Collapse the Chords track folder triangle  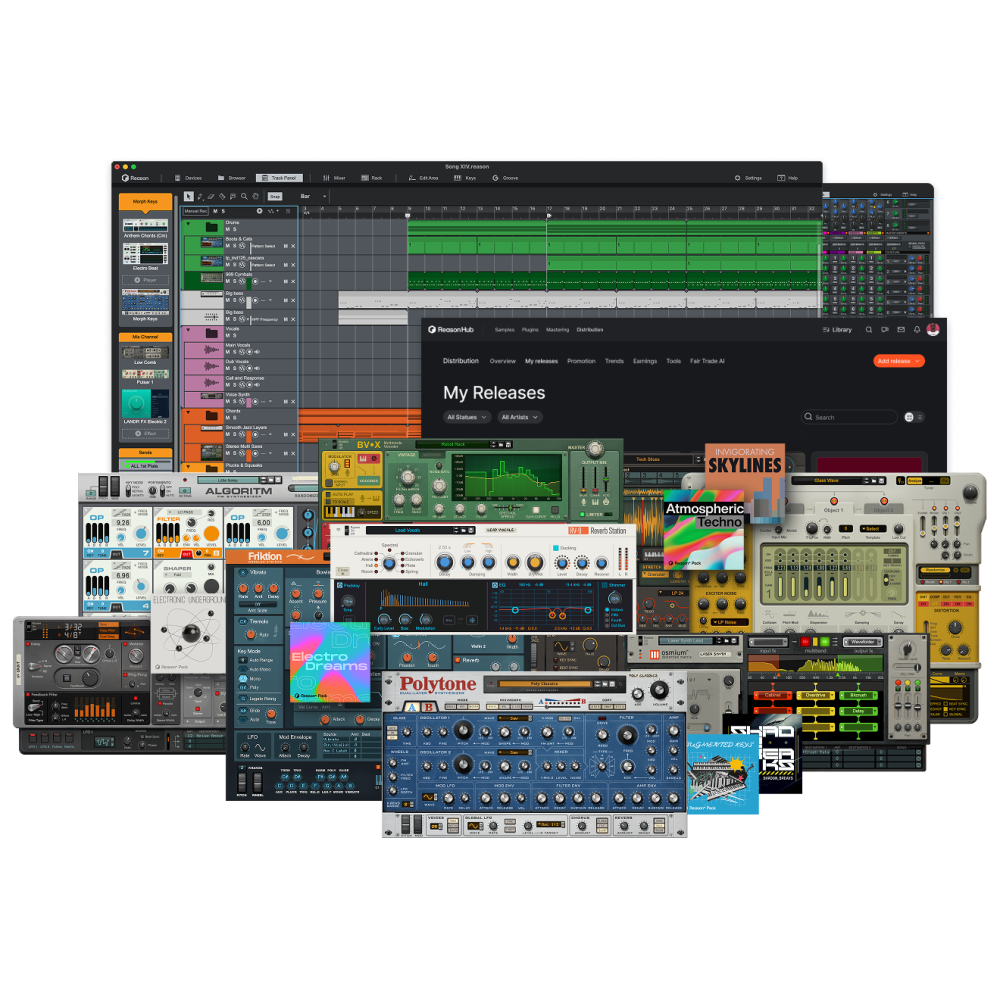pyautogui.click(x=188, y=413)
